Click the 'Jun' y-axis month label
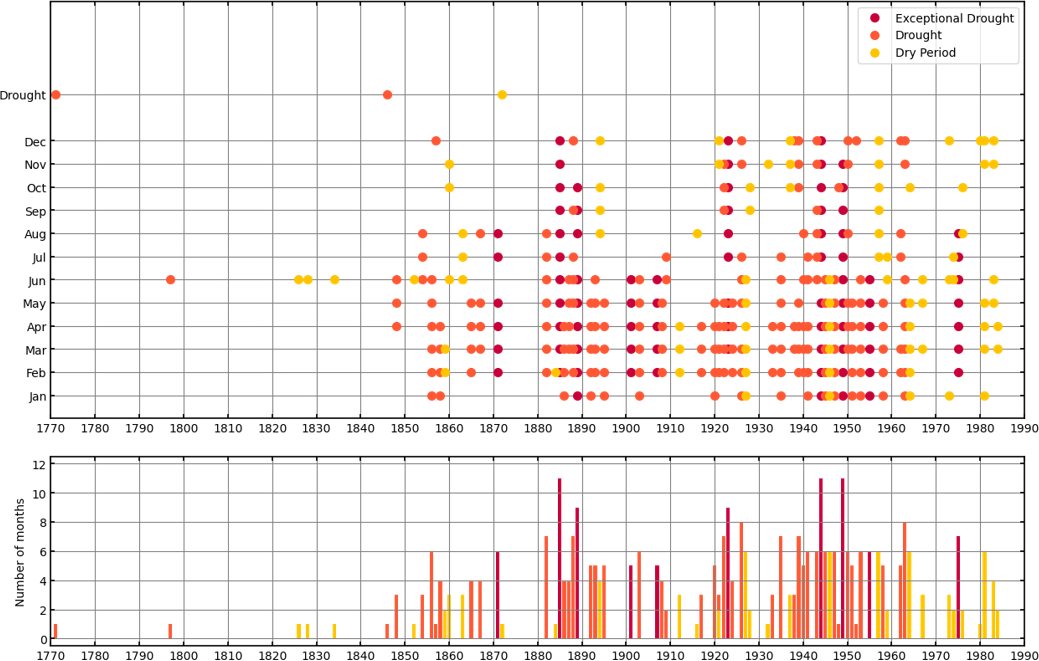Screen dimensions: 1039x661 pyautogui.click(x=36, y=280)
